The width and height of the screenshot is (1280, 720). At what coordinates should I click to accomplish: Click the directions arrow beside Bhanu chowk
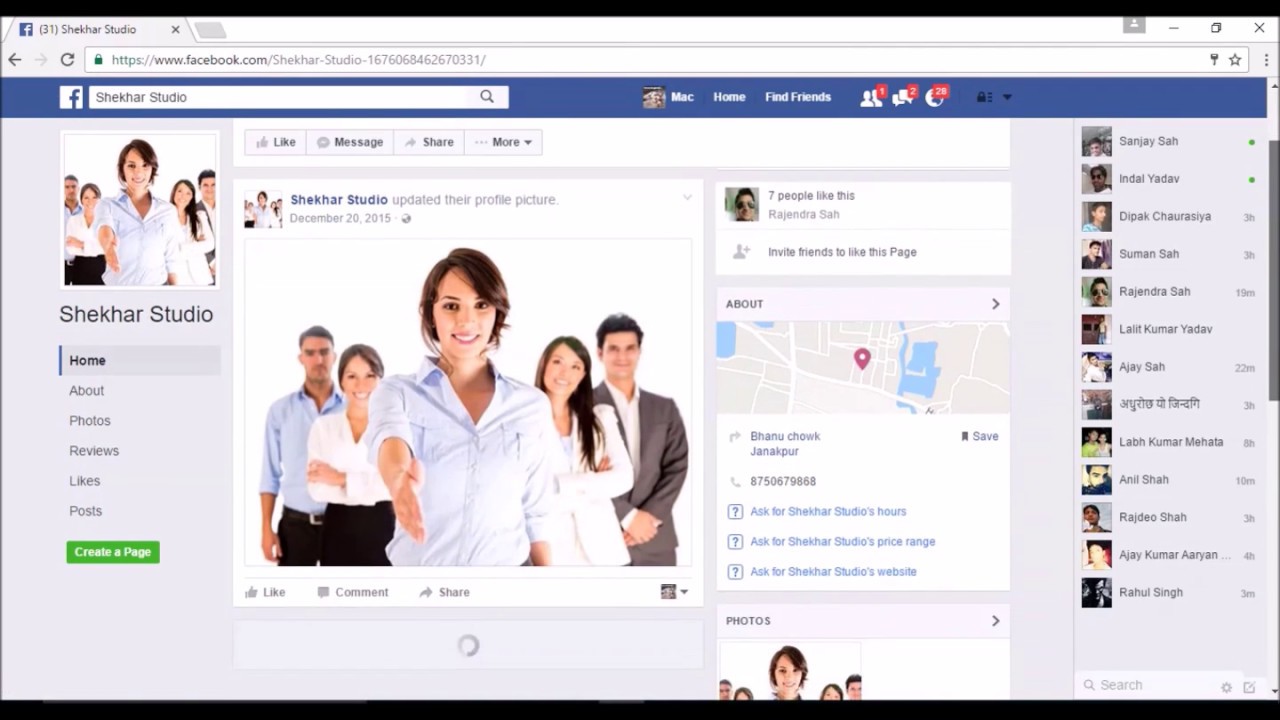[x=735, y=437]
